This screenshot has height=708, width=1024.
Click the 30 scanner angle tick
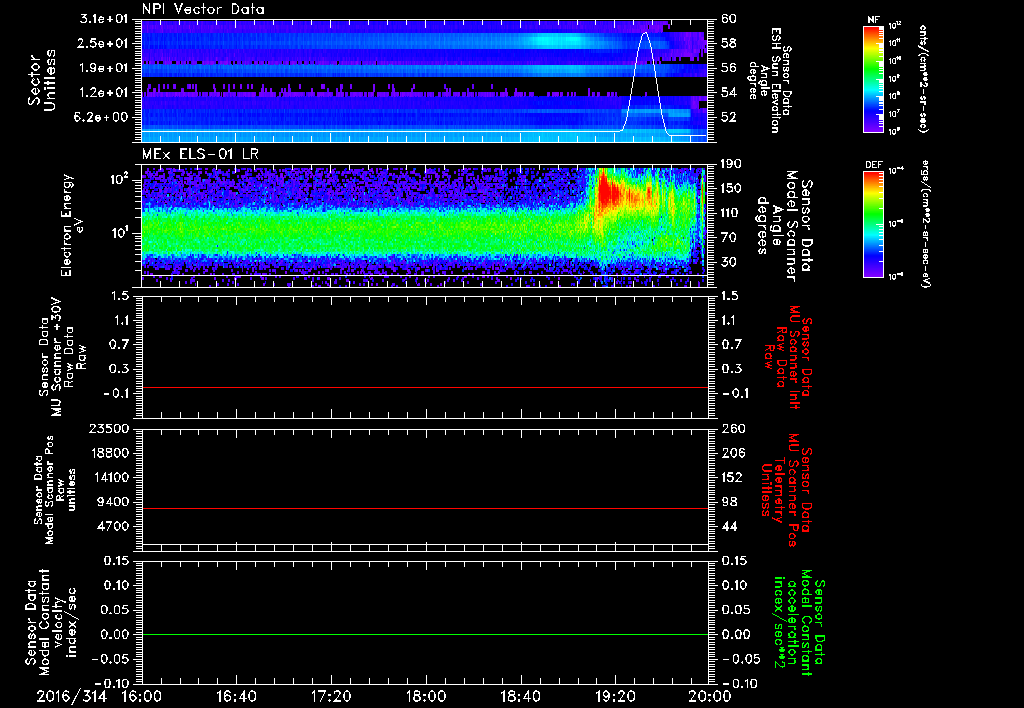729,262
